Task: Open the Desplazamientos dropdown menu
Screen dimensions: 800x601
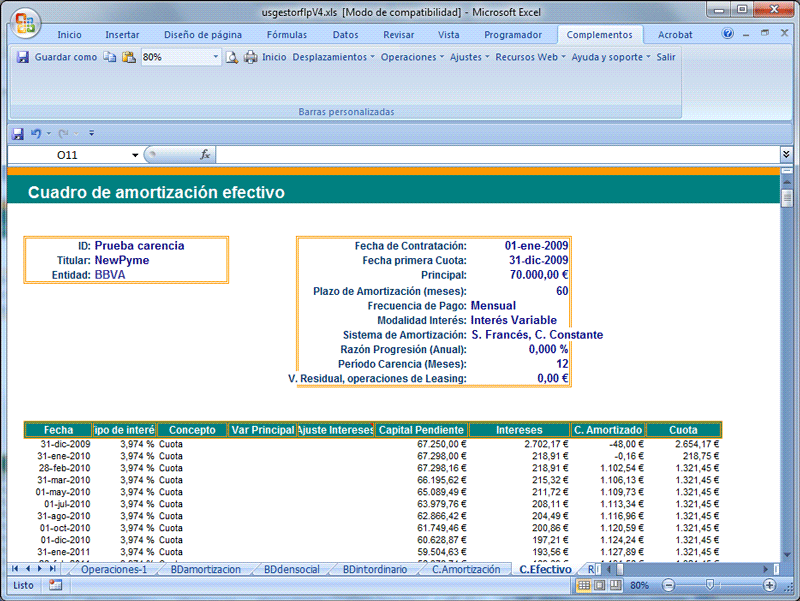Action: [333, 57]
